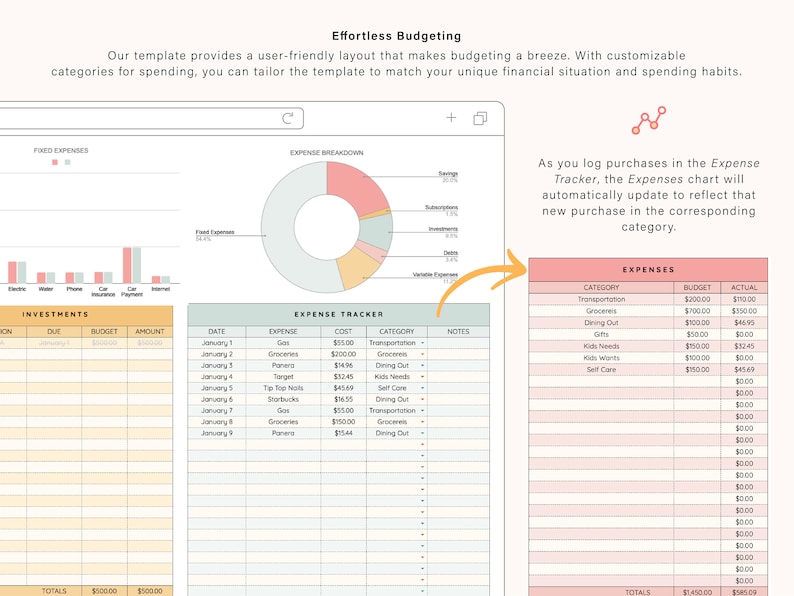Select the January 9 date cell
Screen dimensions: 794x596
[x=217, y=433]
